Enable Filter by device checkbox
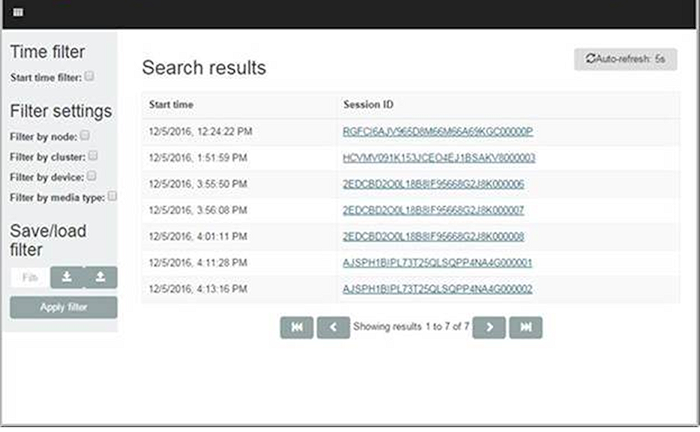Screen dimensions: 700x432 tap(90, 176)
